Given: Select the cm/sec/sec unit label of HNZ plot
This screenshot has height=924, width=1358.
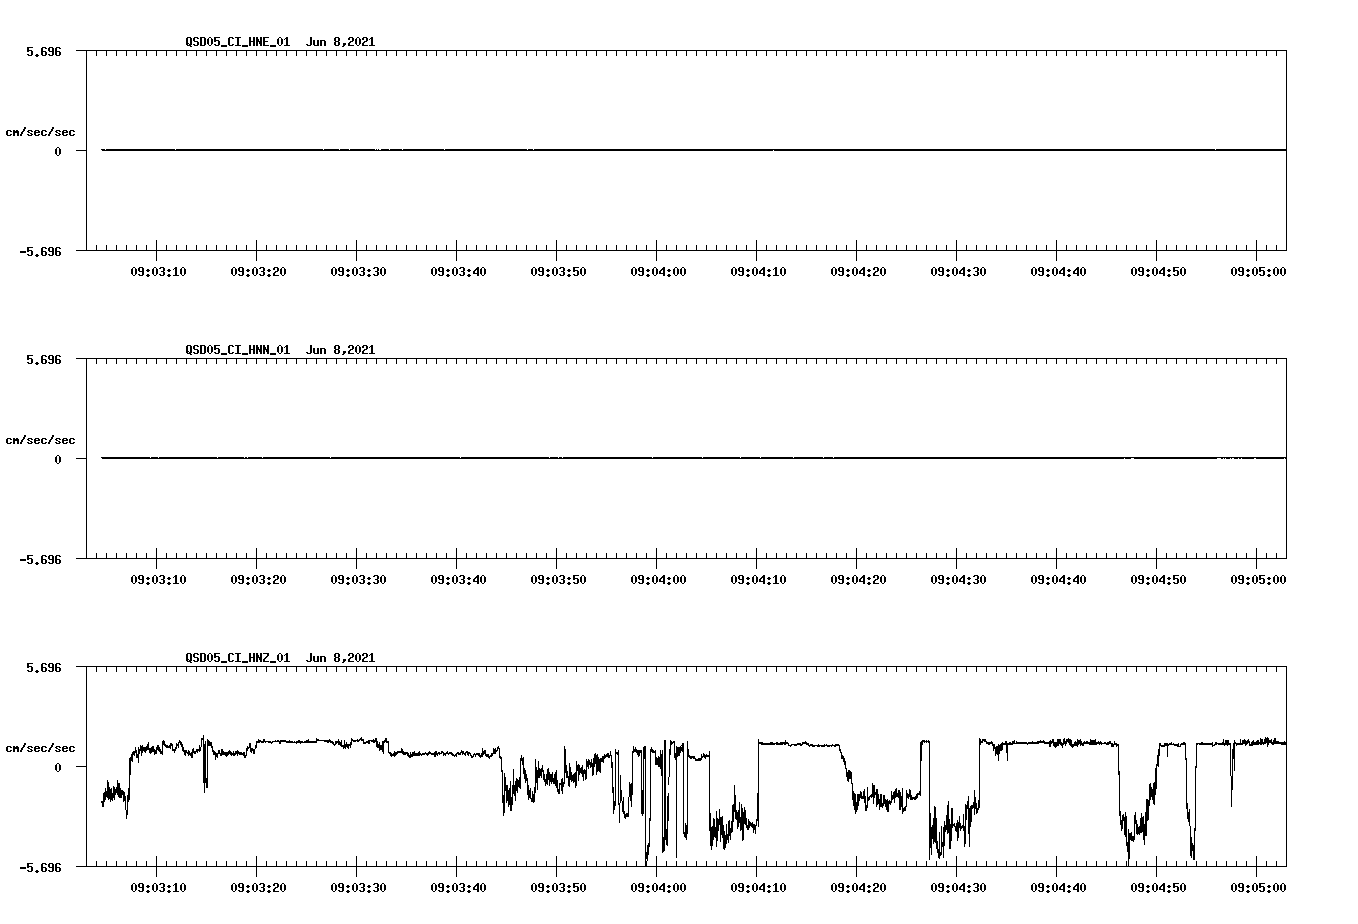Looking at the screenshot, I should (40, 748).
